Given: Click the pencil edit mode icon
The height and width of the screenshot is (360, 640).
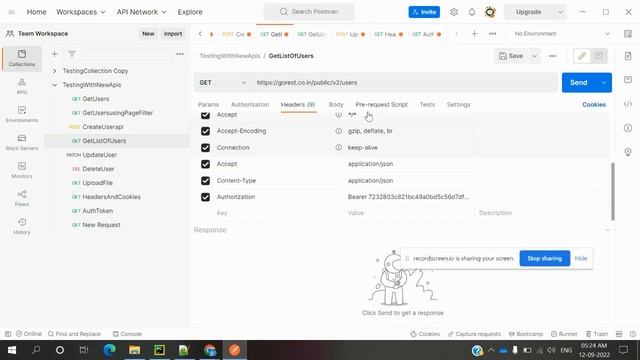Looking at the screenshot, I should [x=582, y=56].
